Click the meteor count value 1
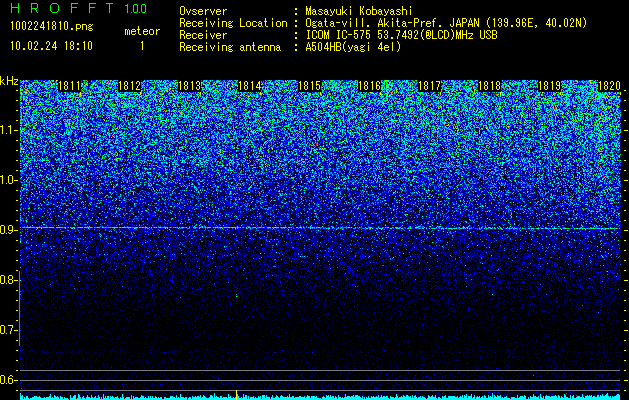The width and height of the screenshot is (629, 400). (142, 46)
